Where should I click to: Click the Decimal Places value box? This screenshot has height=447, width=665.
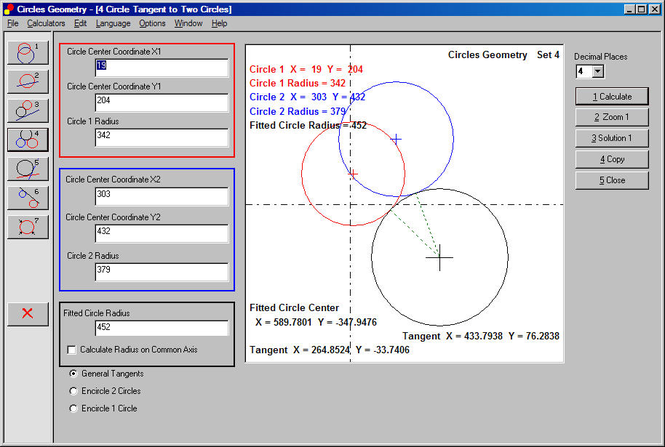[x=584, y=71]
